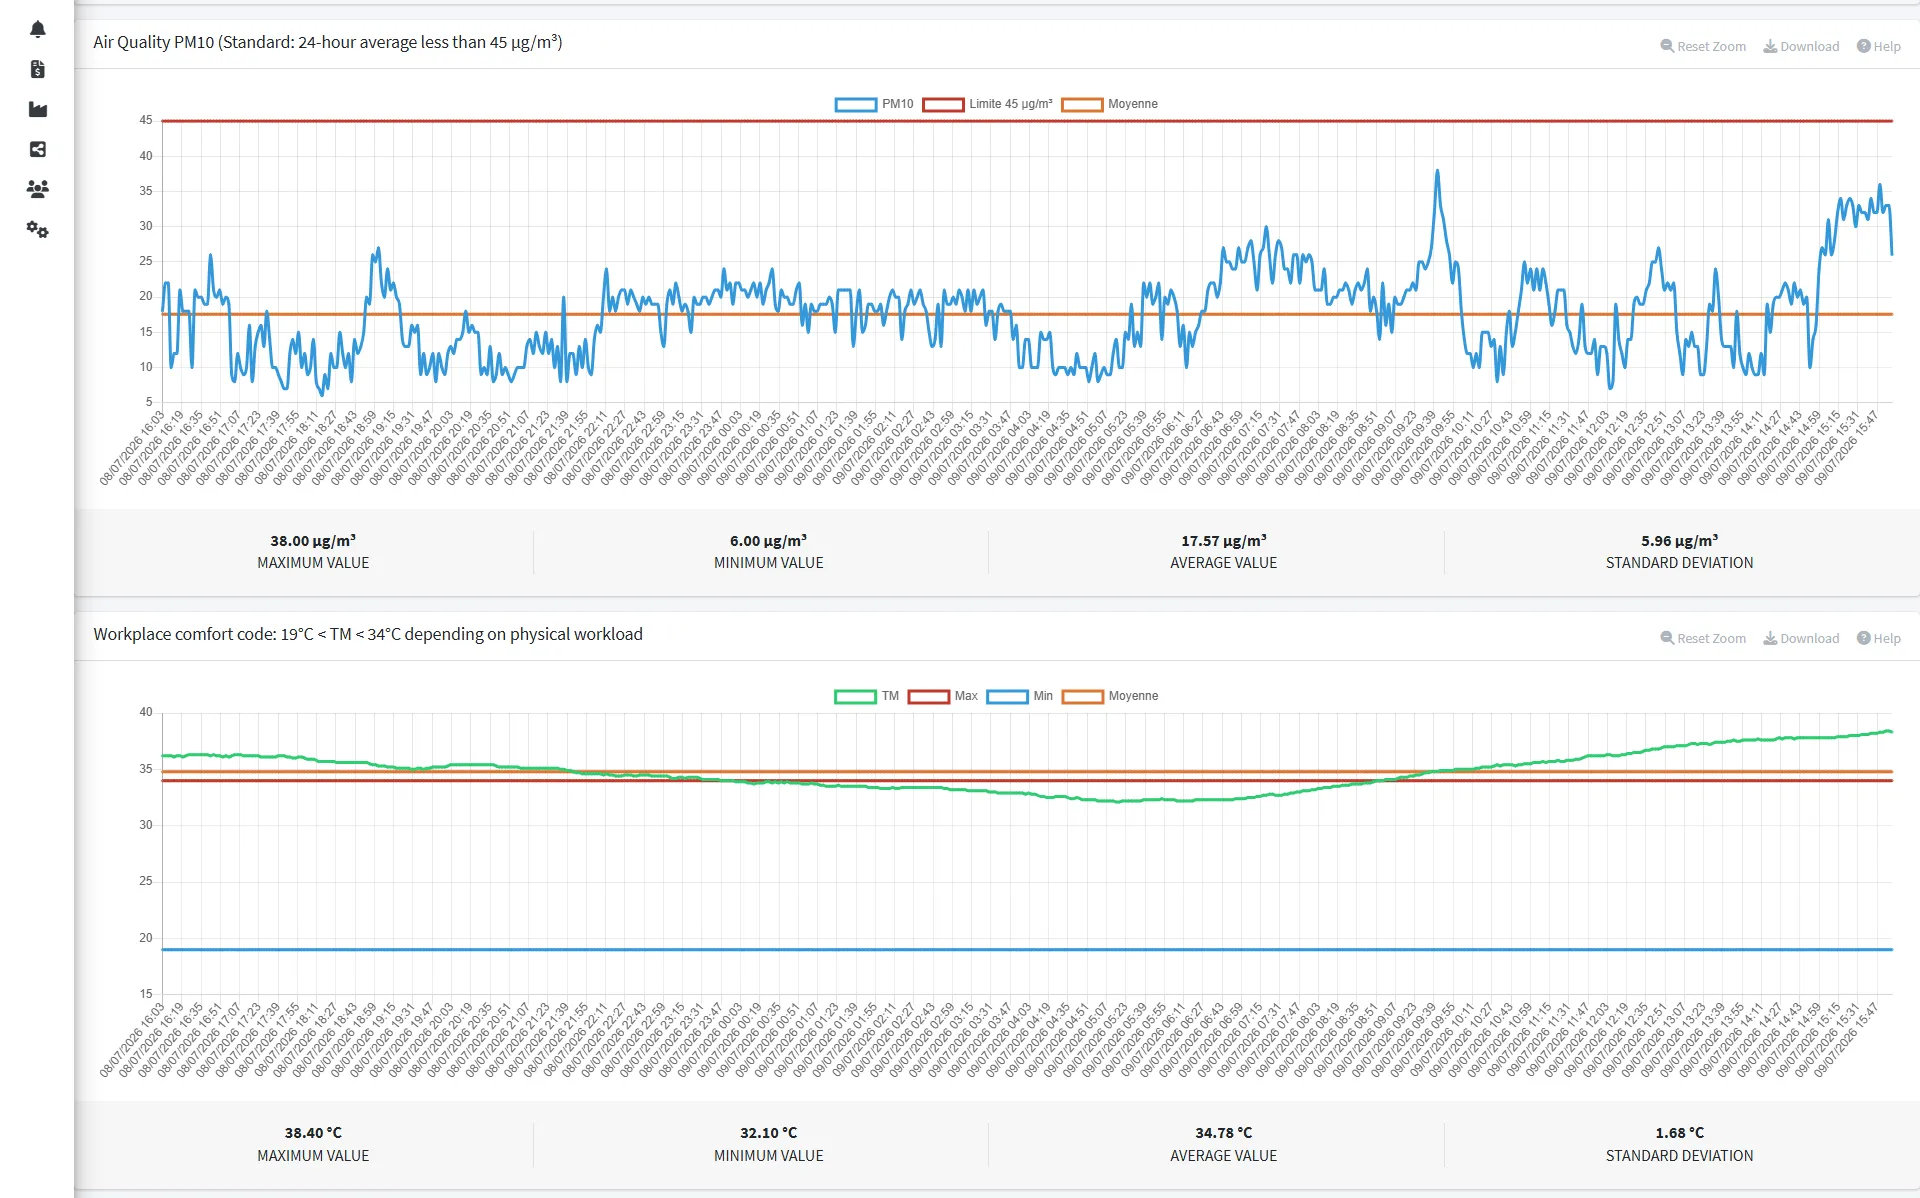Screen dimensions: 1920x1198
Task: Open the notifications bell icon
Action: [38, 29]
